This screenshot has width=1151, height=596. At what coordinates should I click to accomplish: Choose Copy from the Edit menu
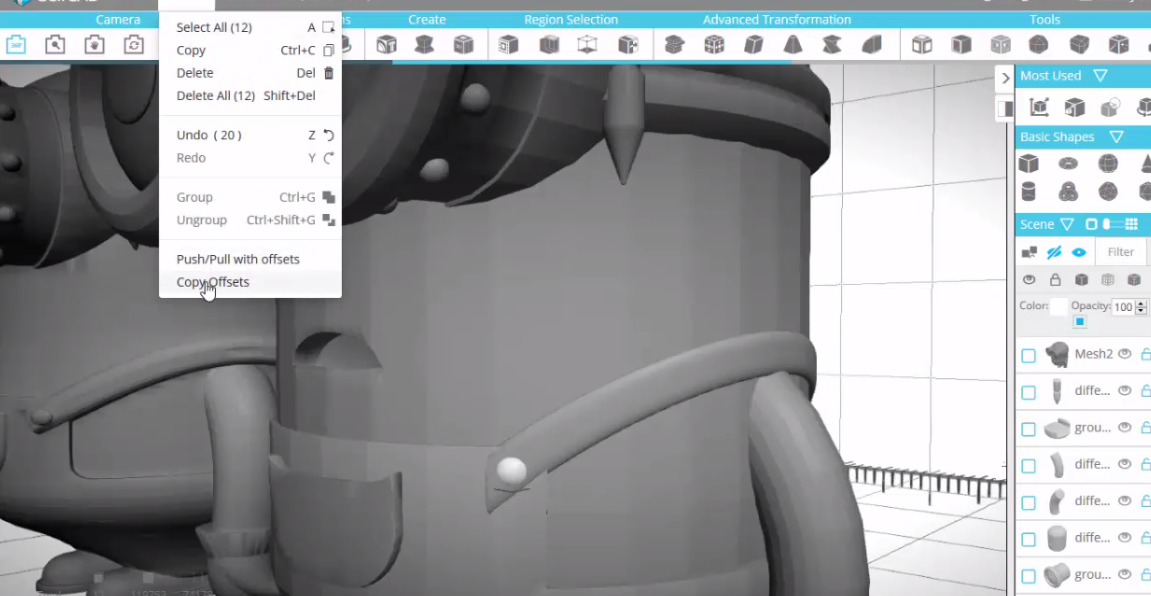[x=250, y=50]
